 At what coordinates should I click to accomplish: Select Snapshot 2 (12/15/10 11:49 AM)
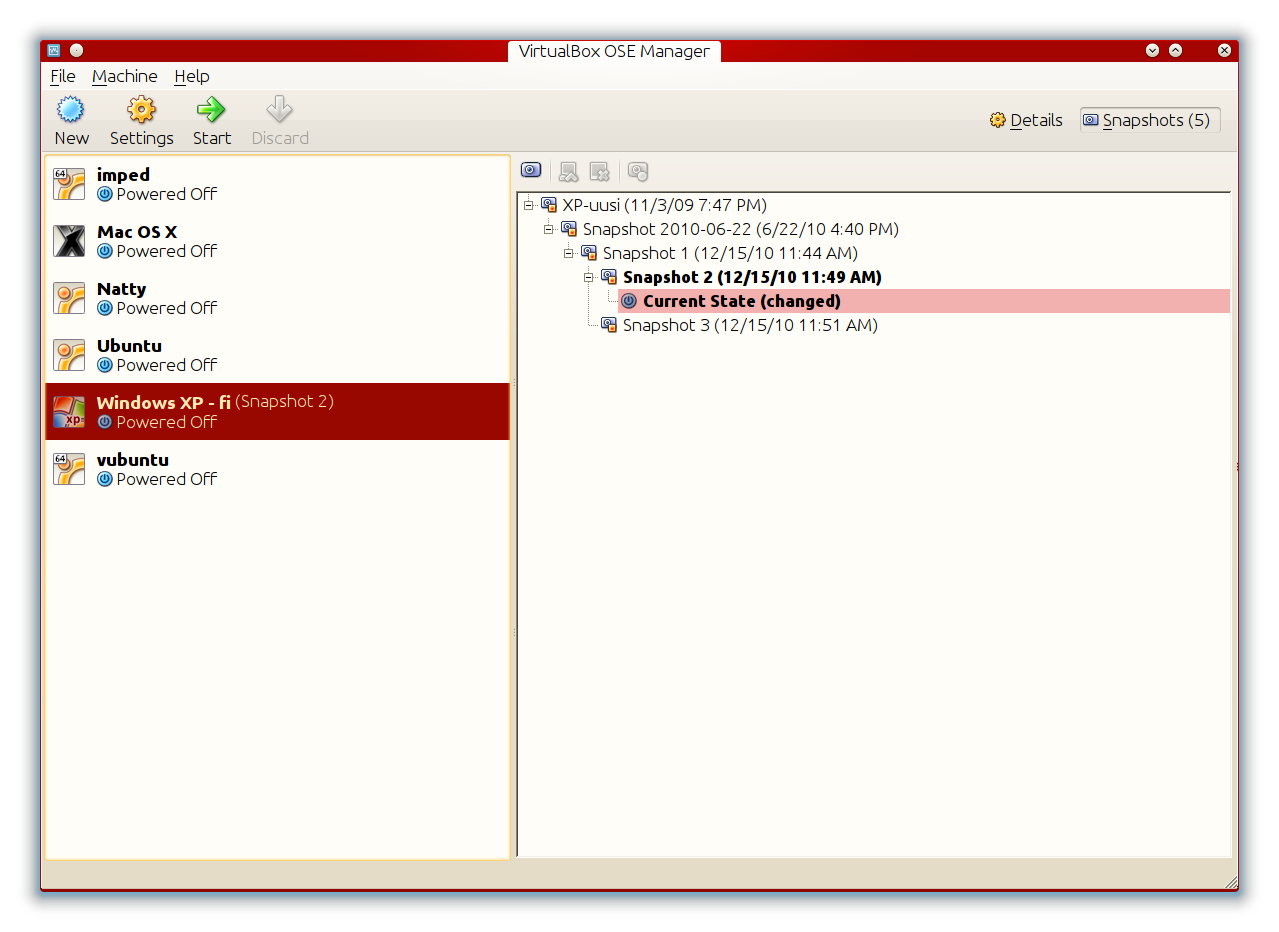752,277
